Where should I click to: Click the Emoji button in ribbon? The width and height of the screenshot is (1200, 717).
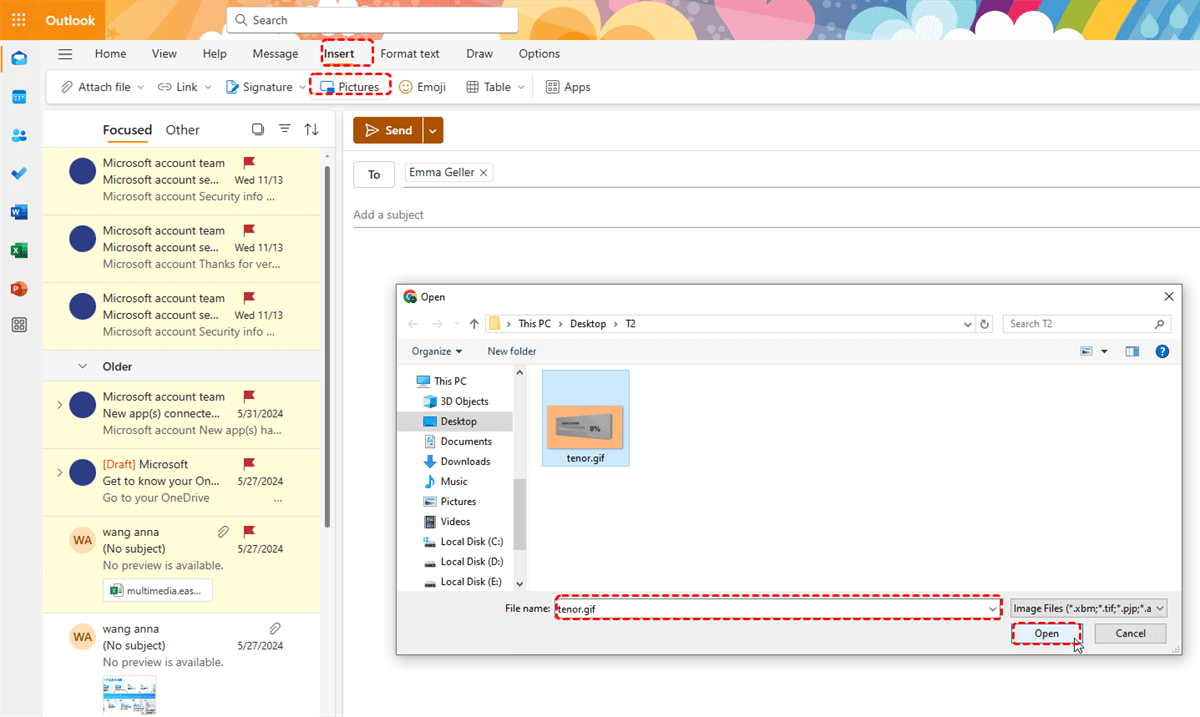422,87
